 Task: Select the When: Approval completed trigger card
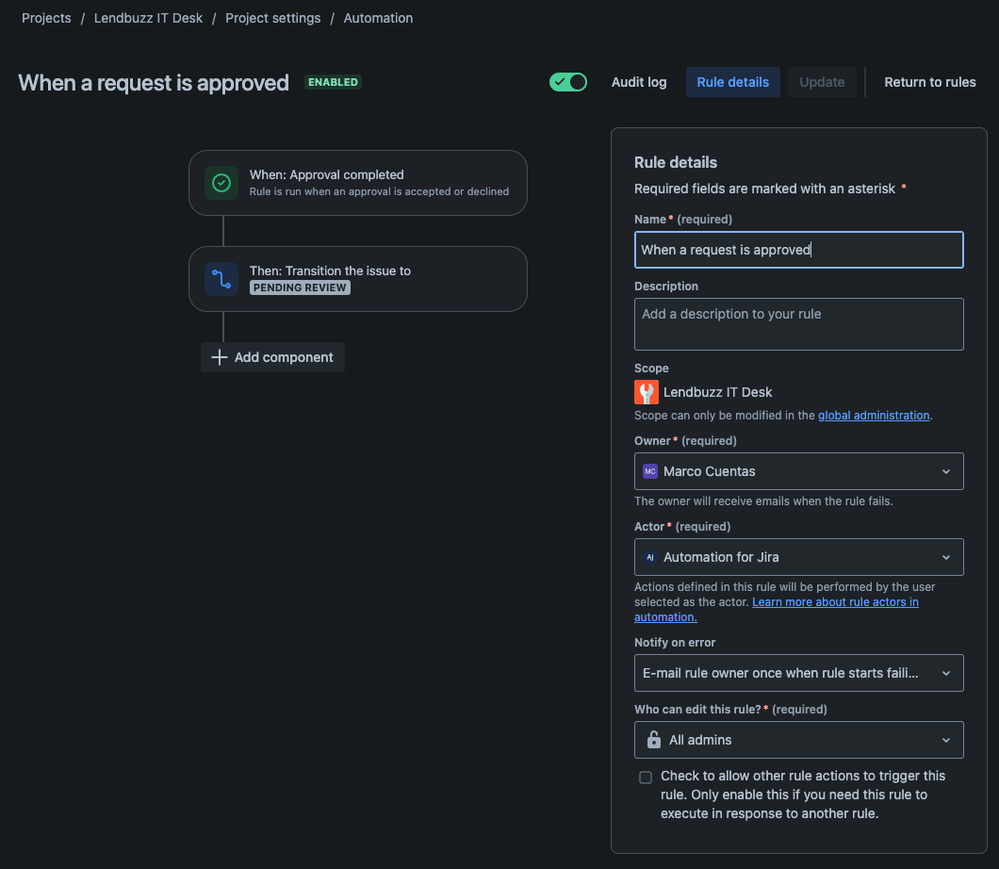pos(358,183)
